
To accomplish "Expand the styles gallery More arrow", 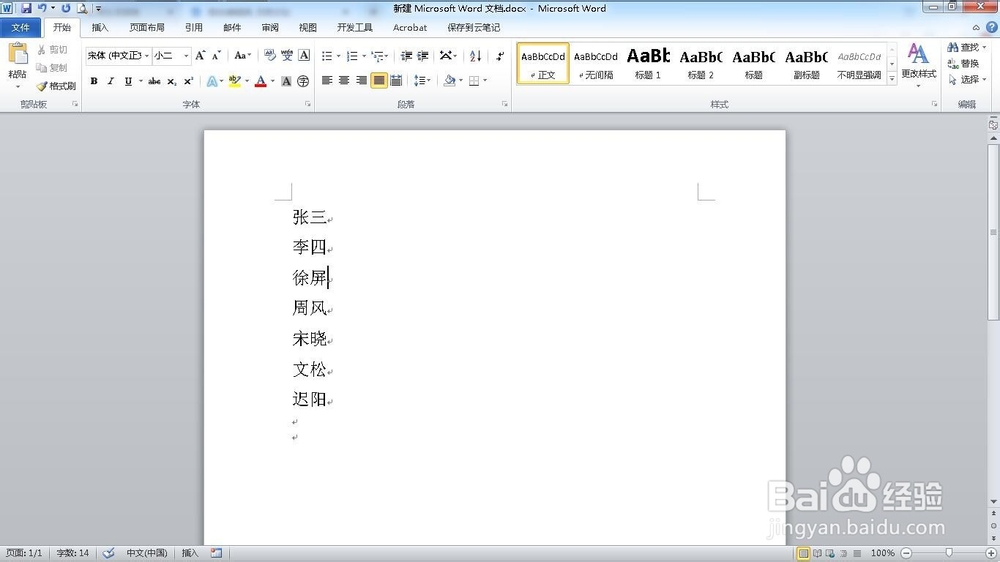I will click(892, 78).
